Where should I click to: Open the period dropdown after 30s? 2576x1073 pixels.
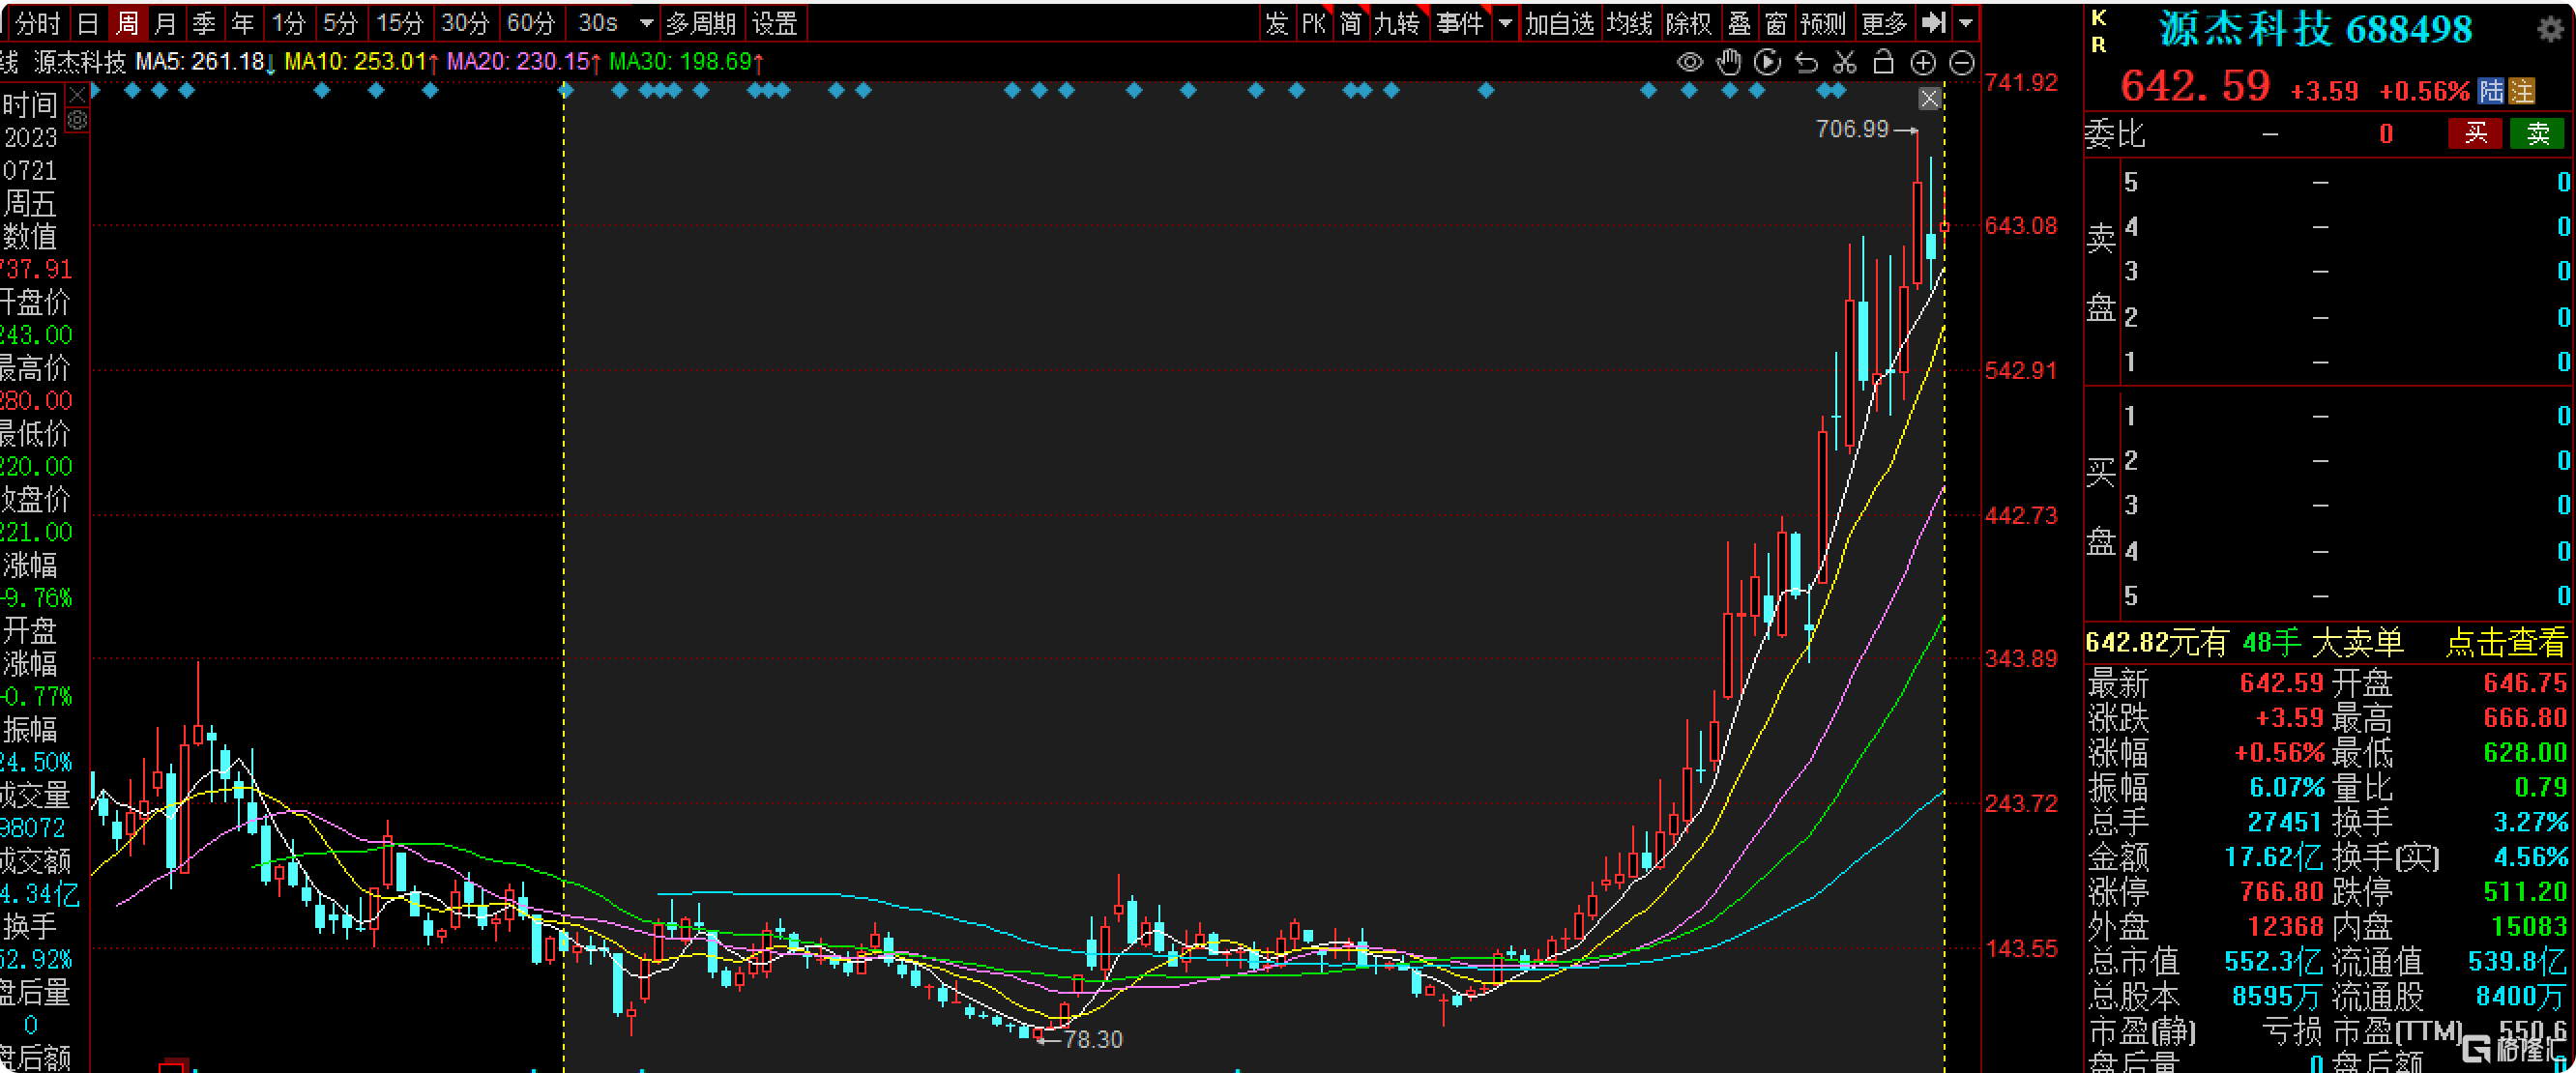[647, 22]
